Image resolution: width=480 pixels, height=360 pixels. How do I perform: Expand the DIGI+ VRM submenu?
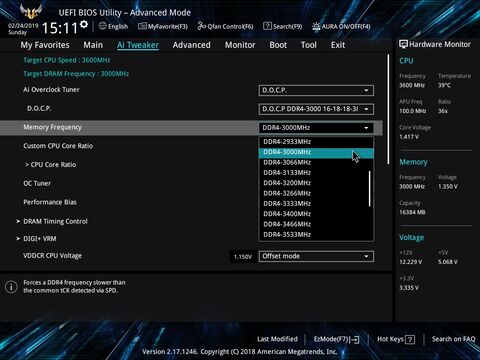click(40, 239)
